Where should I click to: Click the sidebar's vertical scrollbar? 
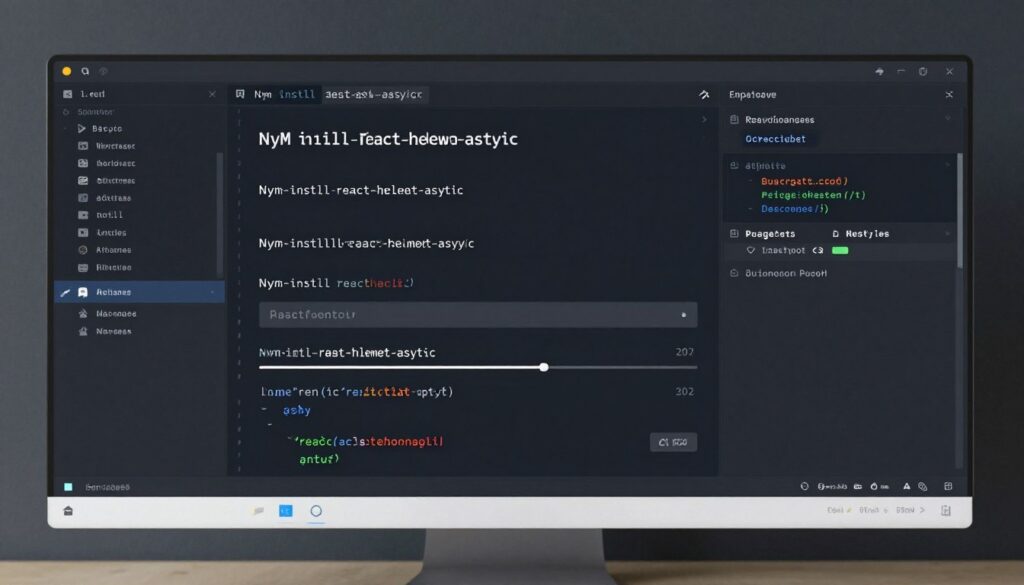click(x=219, y=214)
